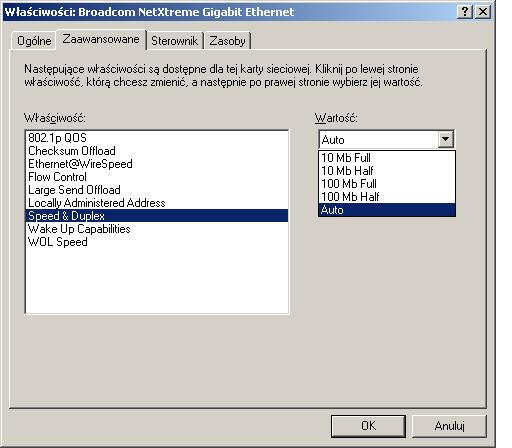Choose 10 Mb Half value

[x=387, y=170]
